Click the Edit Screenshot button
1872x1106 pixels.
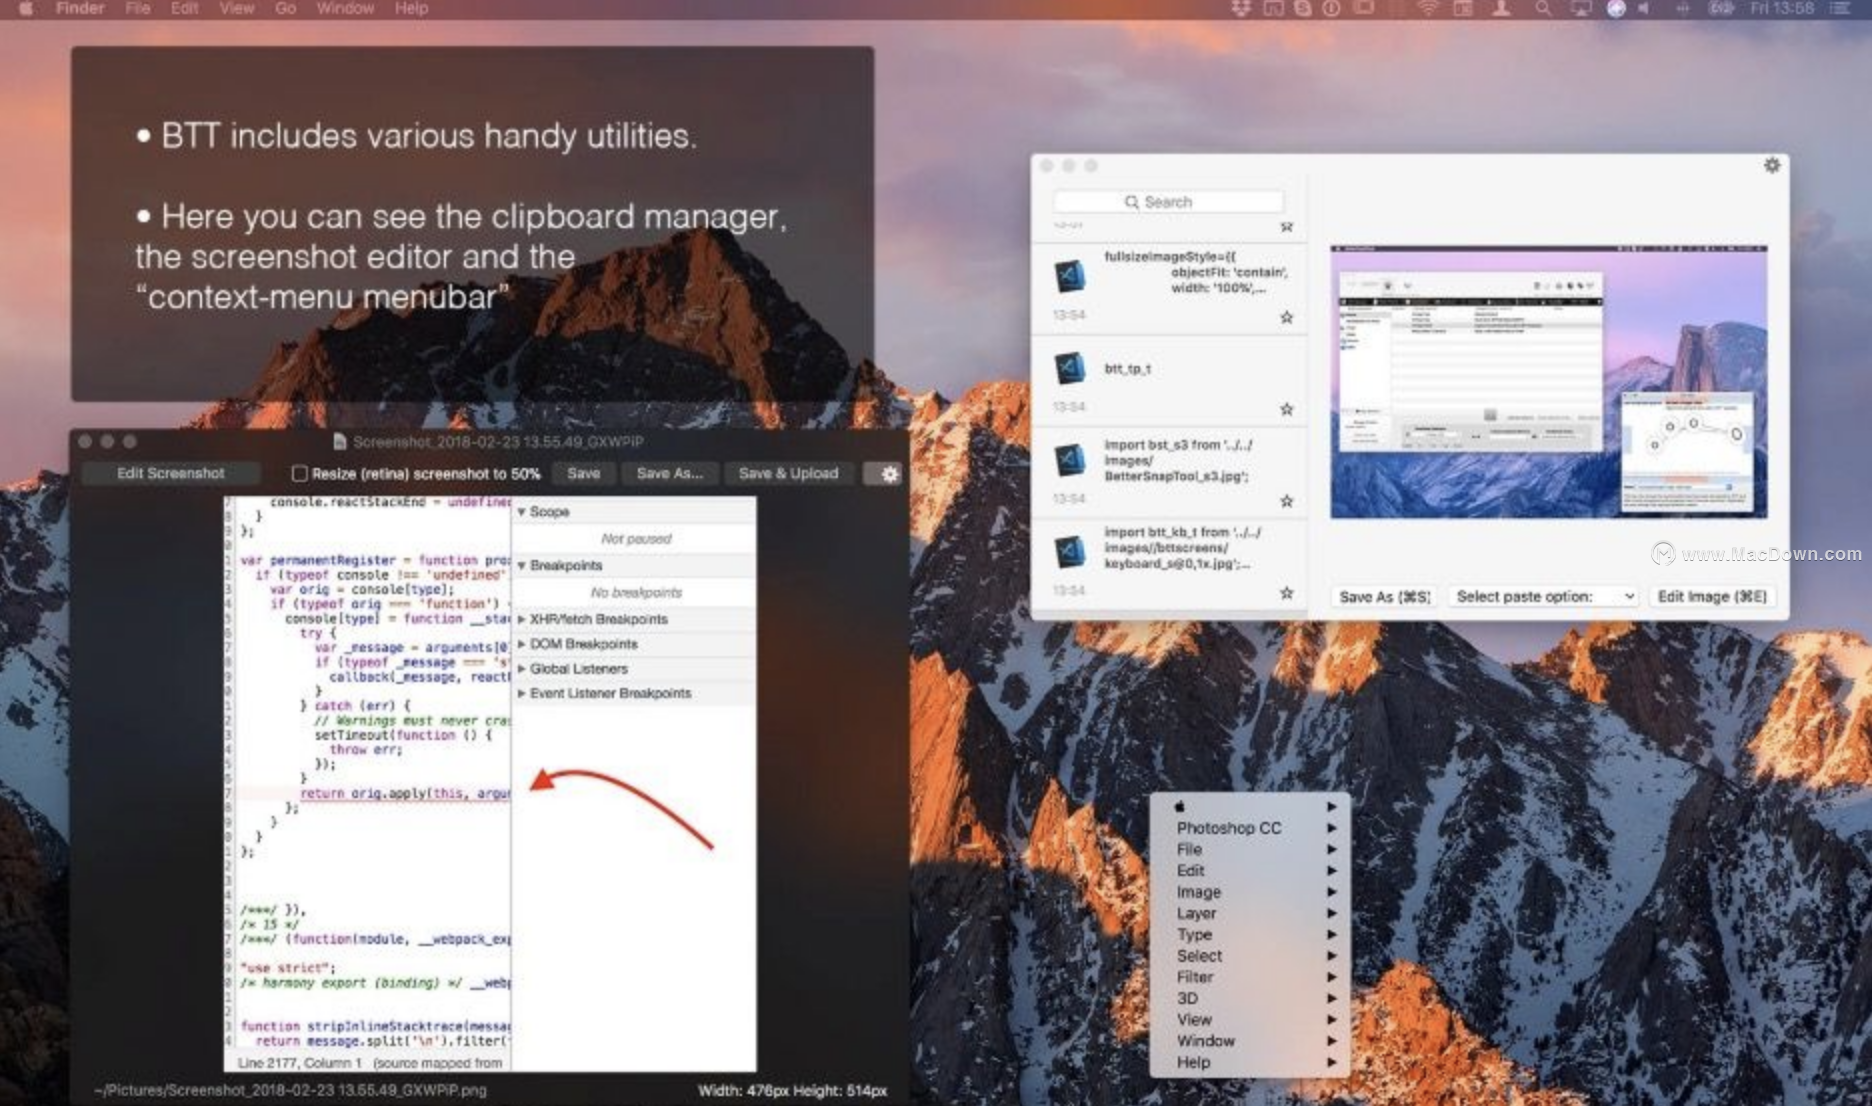click(171, 473)
